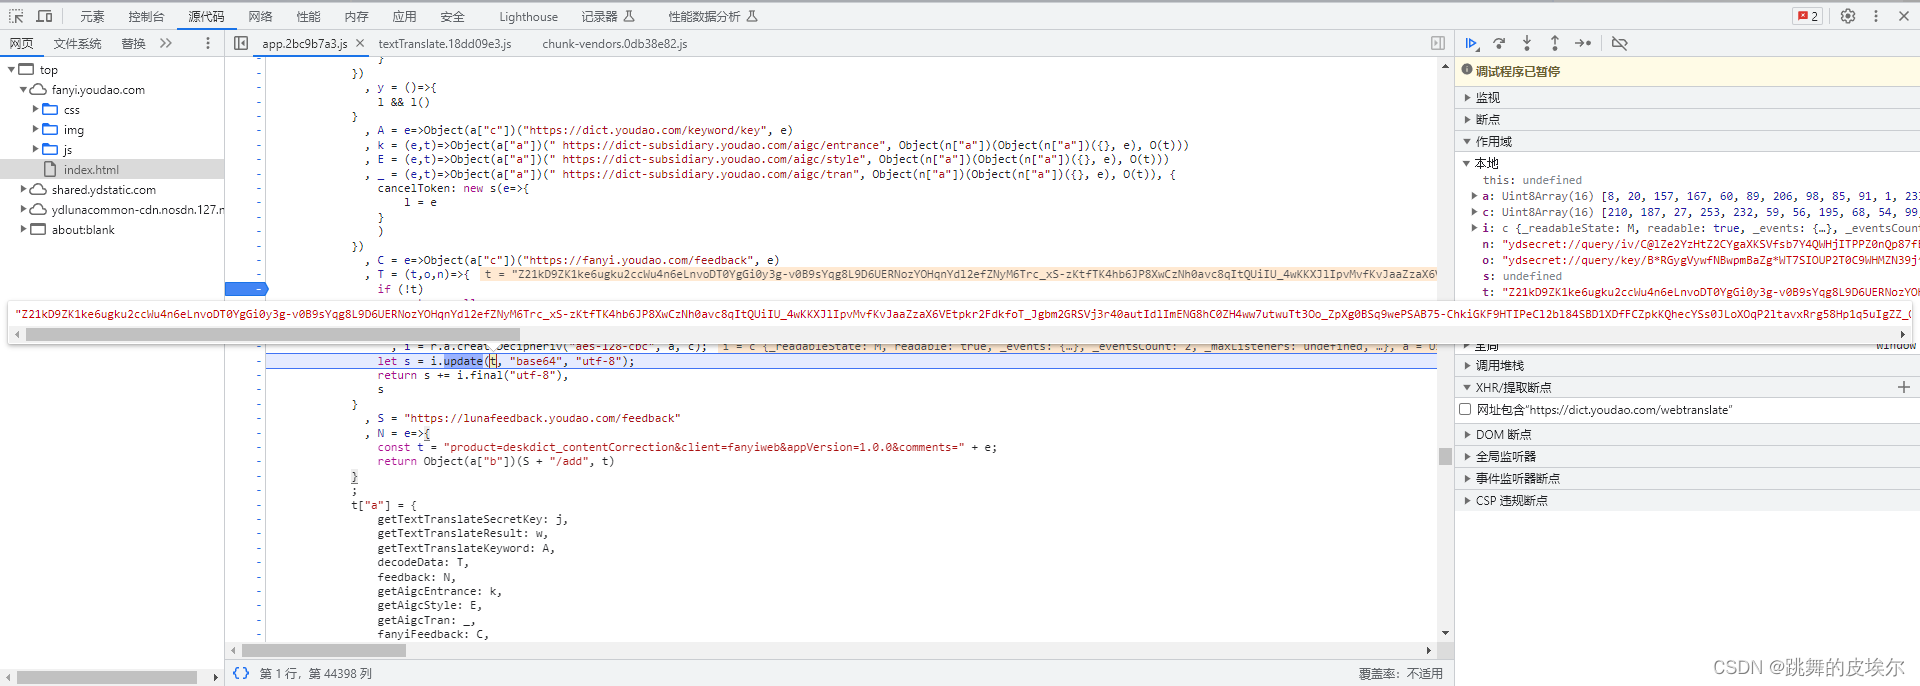This screenshot has height=686, width=1920.
Task: Open navigator pane options menu
Action: pyautogui.click(x=208, y=43)
